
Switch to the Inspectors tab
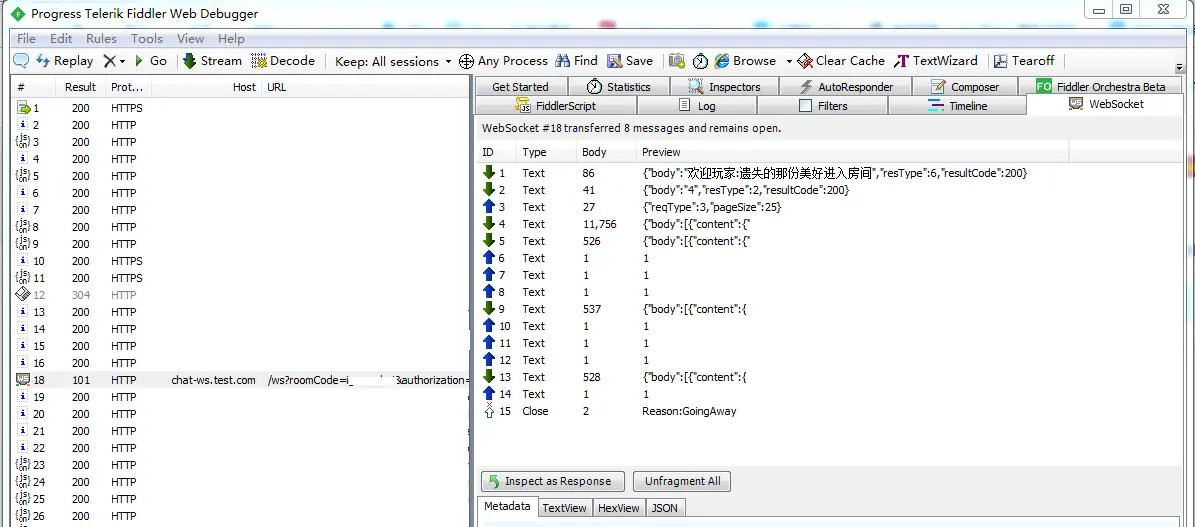click(724, 87)
